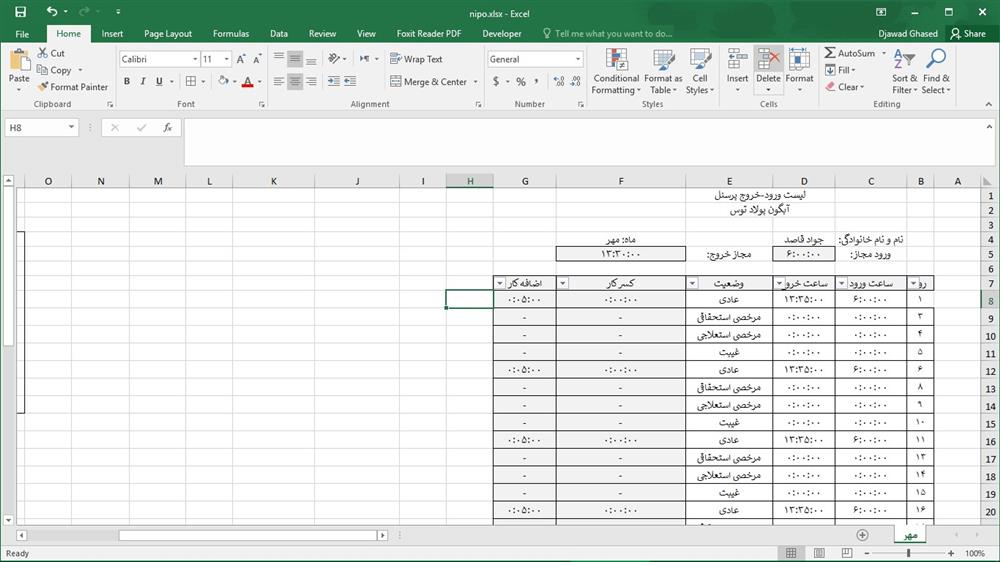This screenshot has height=562, width=1000.
Task: Switch to the Foxit Reader PDF tab
Action: [429, 34]
